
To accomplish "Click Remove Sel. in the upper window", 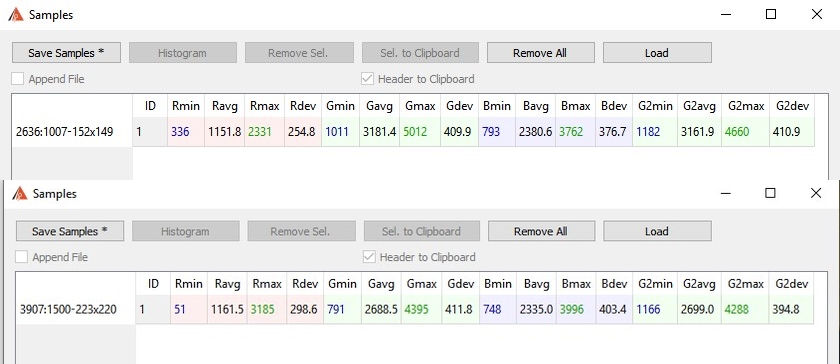I will (x=298, y=53).
